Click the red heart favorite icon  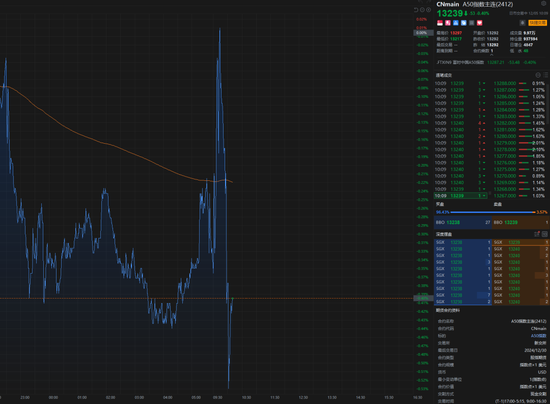(x=479, y=23)
